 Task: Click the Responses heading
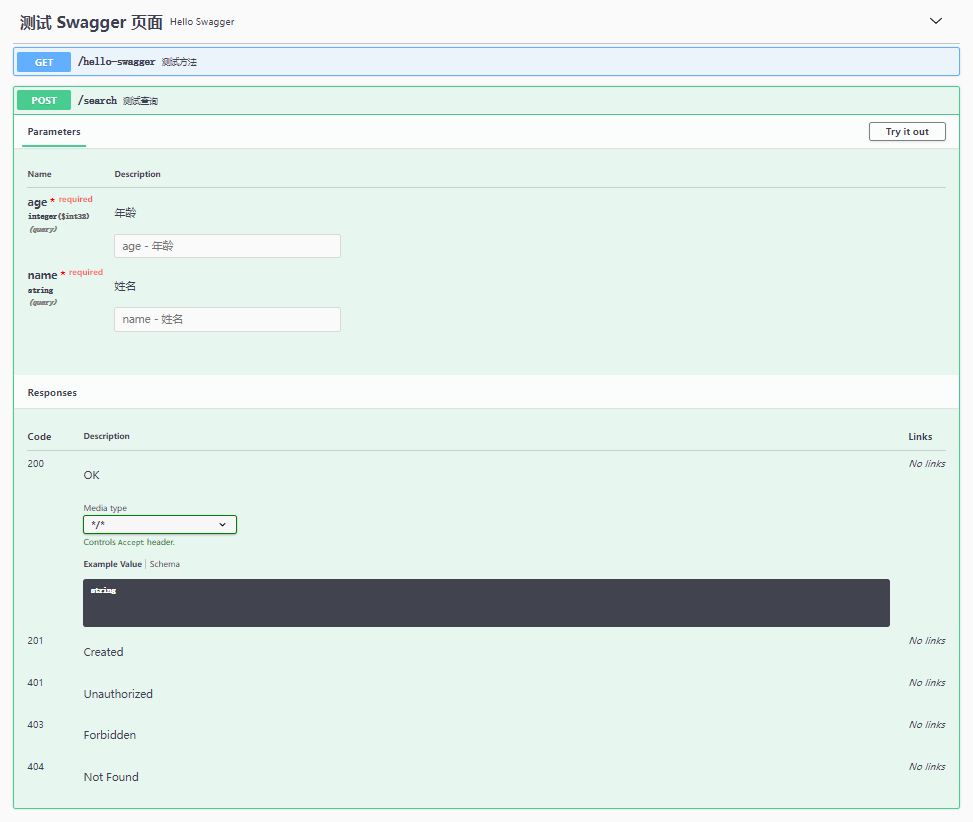[x=52, y=393]
